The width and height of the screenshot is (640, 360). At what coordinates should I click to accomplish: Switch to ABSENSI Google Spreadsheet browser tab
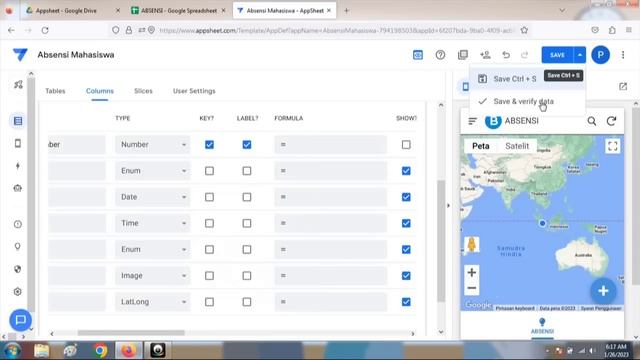pyautogui.click(x=179, y=11)
